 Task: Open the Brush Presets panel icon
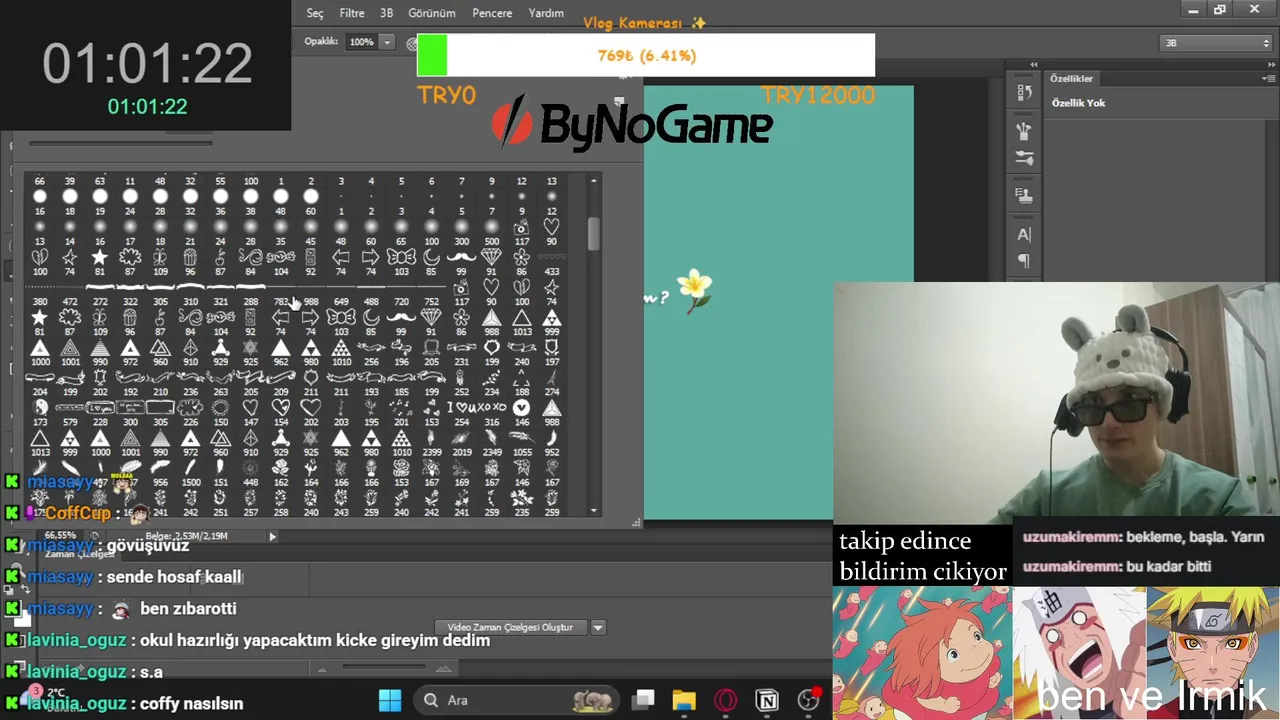(1024, 131)
